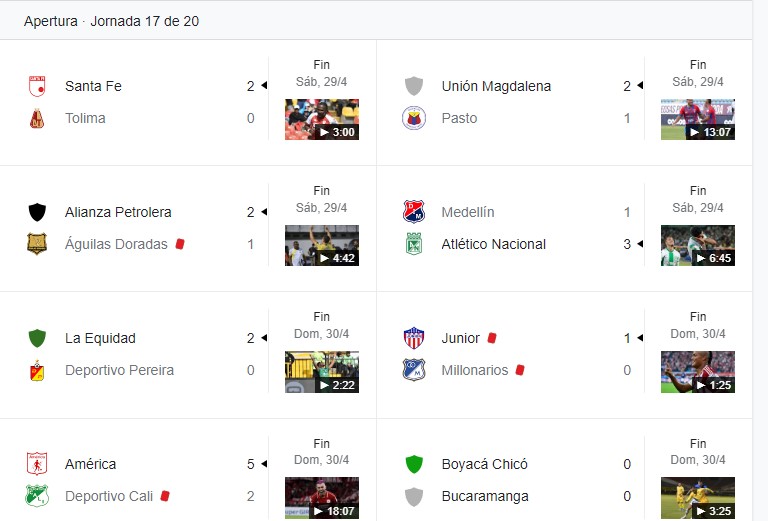Play the 13:07 Unión Magdalena match video
Screen dimensions: 768x521
(x=698, y=119)
